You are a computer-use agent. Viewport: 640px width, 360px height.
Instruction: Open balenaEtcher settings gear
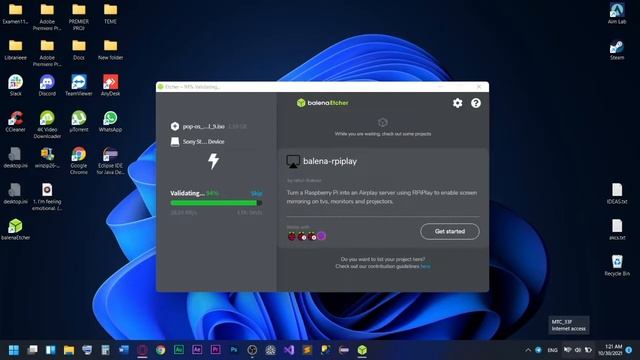(458, 103)
